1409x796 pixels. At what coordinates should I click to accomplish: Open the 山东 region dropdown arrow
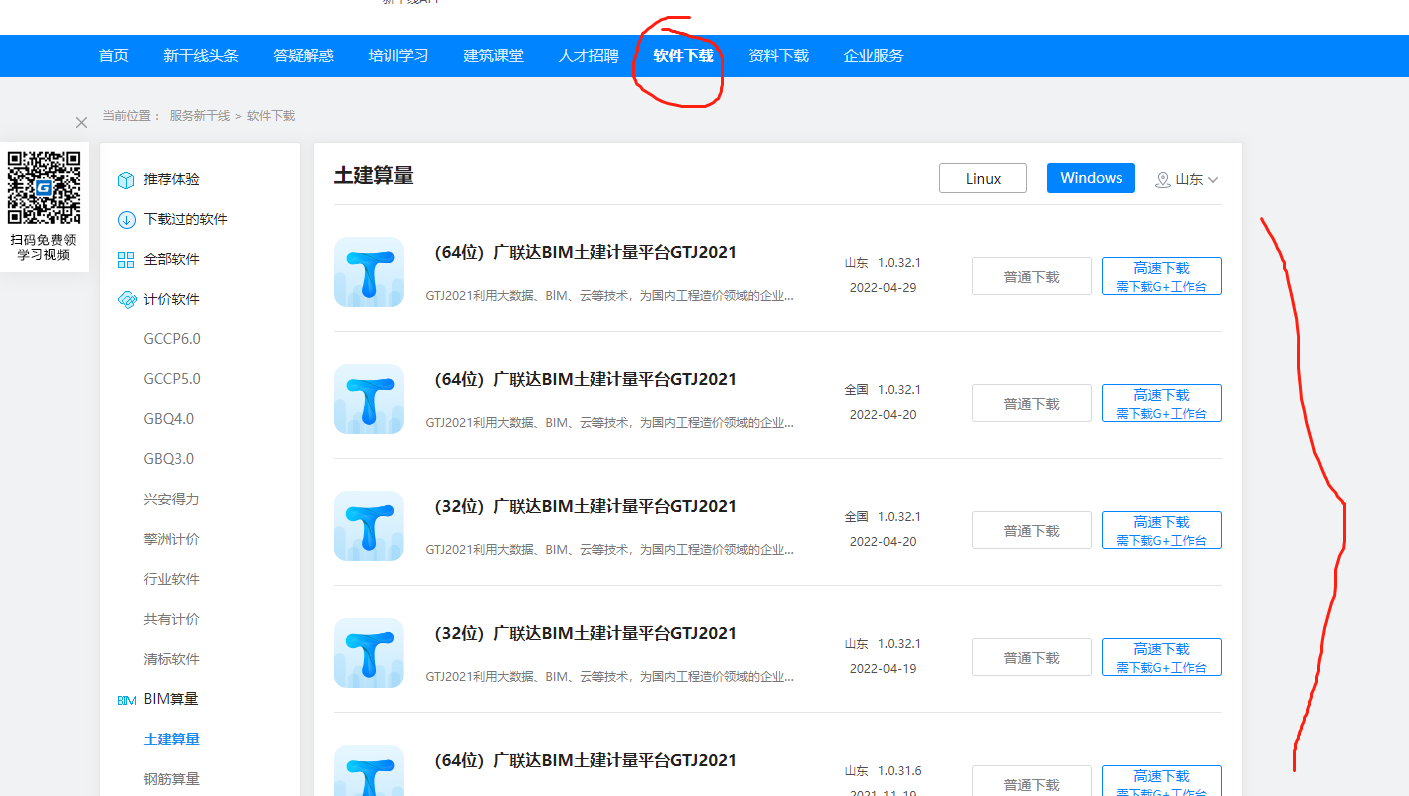coord(1213,180)
